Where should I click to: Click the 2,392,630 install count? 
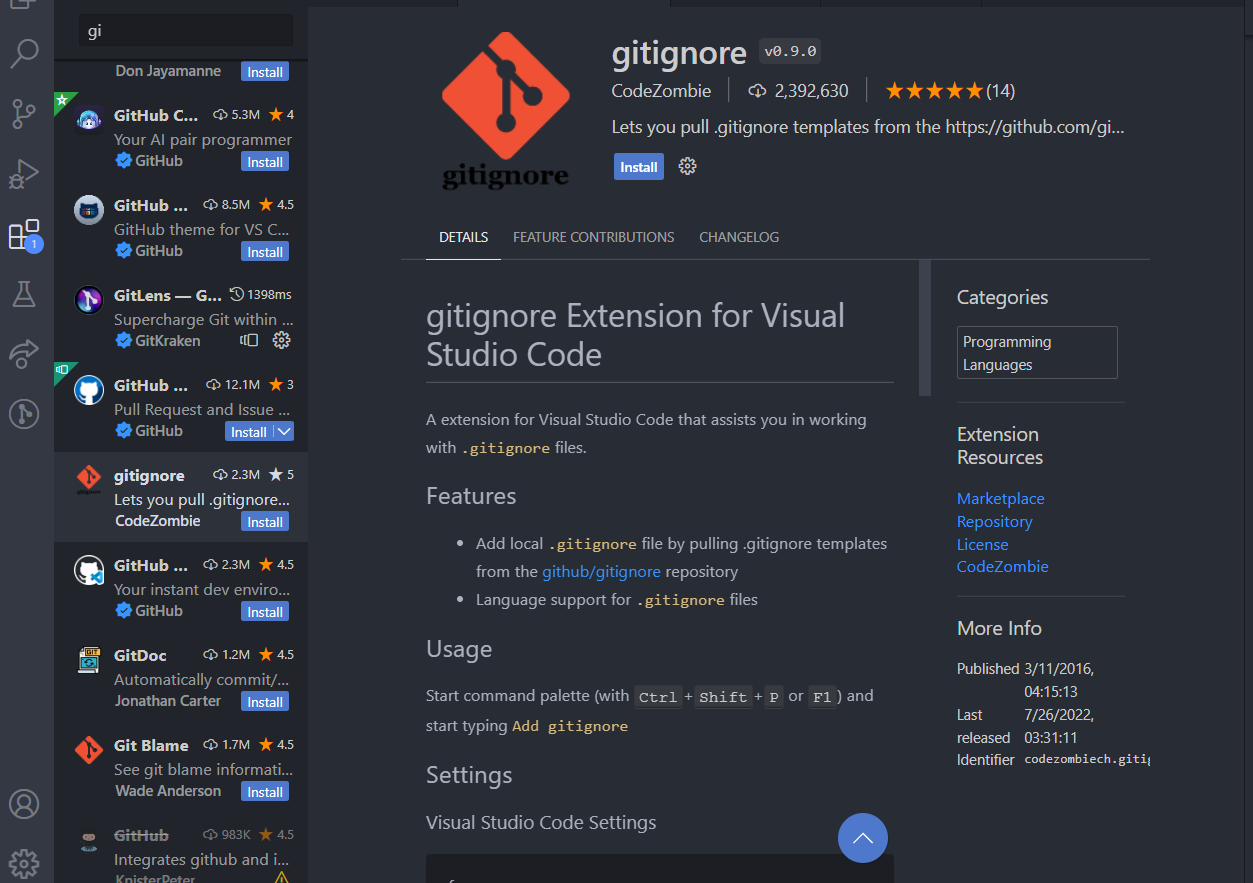tap(812, 91)
